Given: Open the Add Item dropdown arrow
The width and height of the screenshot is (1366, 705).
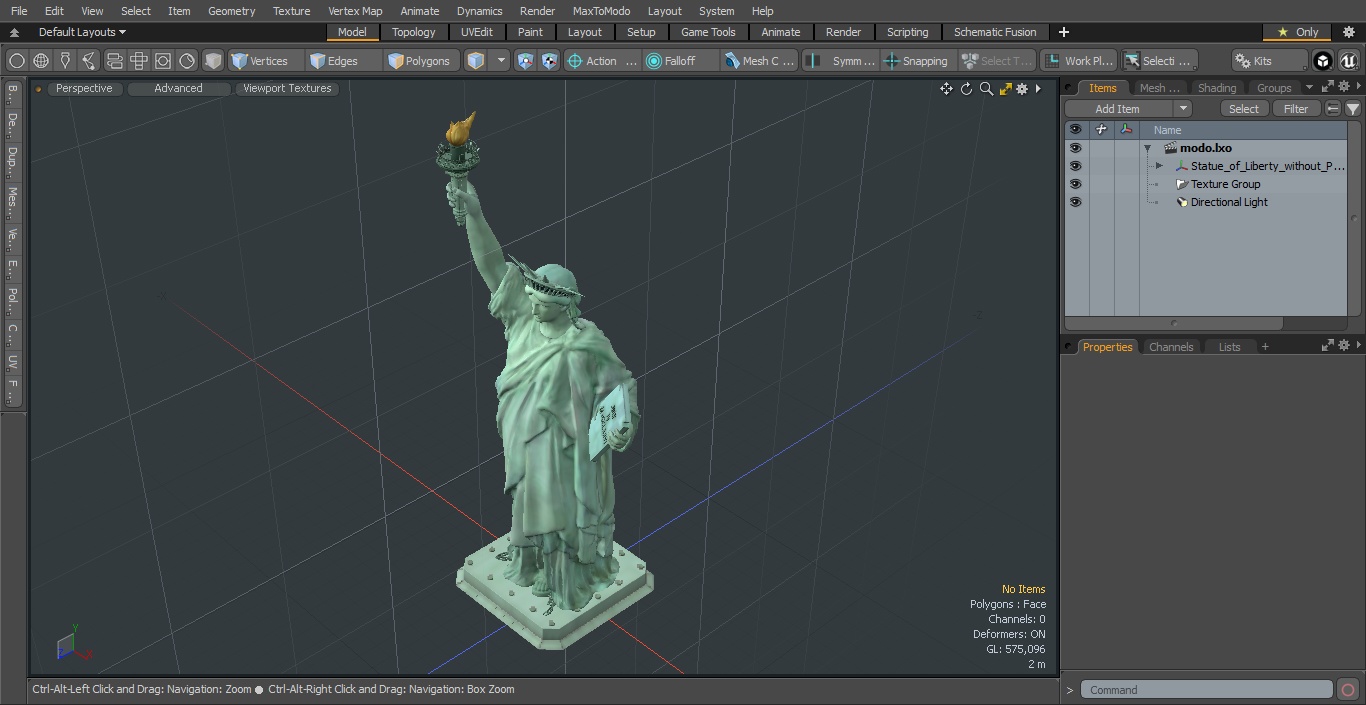Looking at the screenshot, I should point(1182,109).
